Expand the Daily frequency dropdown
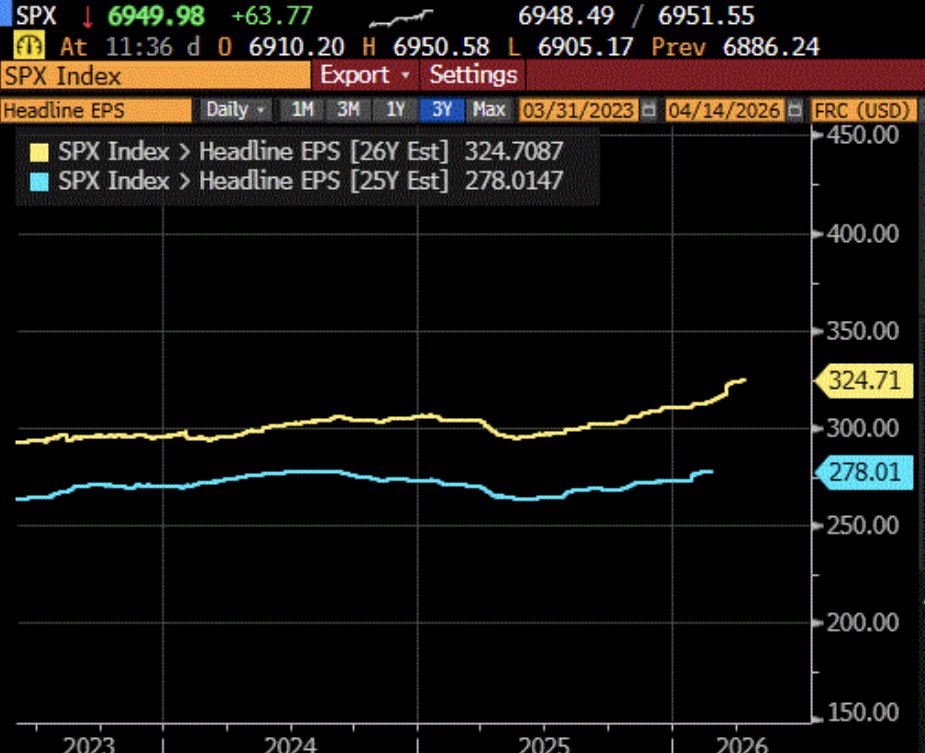 coord(235,110)
